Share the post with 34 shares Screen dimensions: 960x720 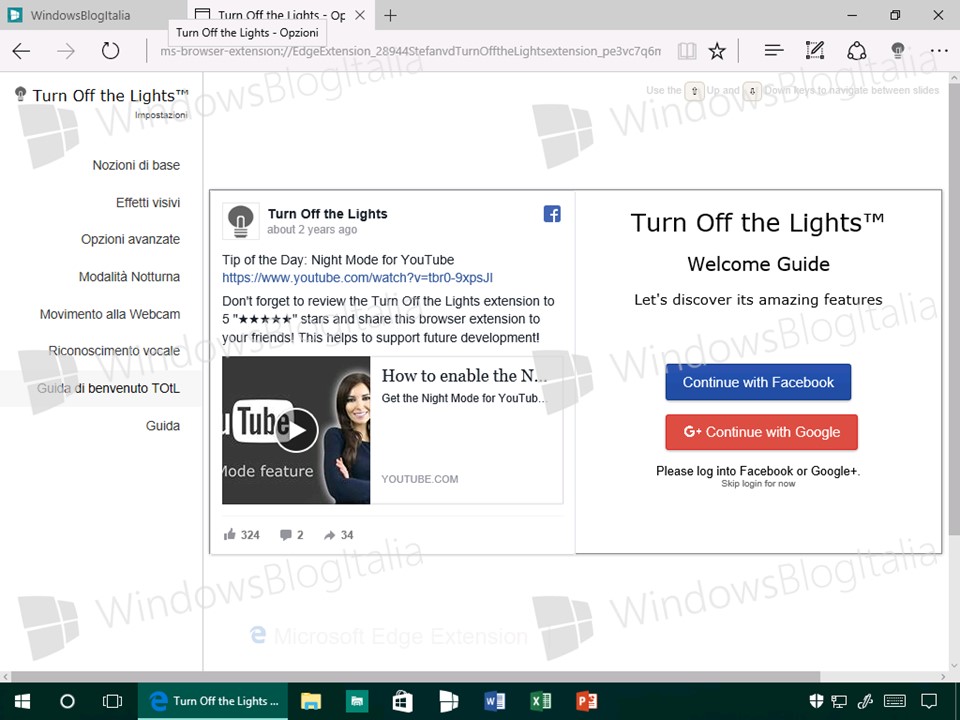(338, 535)
